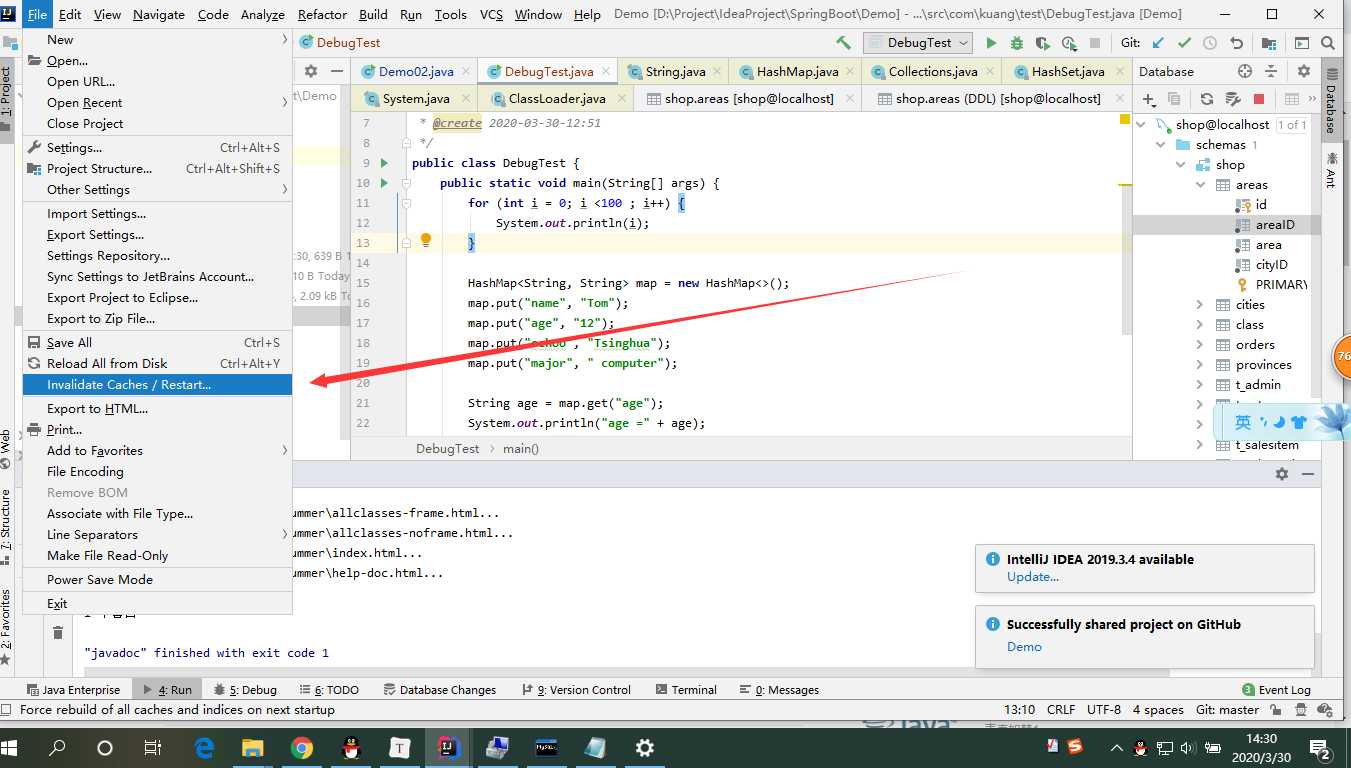Open Windows taskbar Settings gear
The height and width of the screenshot is (768, 1351).
pyautogui.click(x=645, y=747)
